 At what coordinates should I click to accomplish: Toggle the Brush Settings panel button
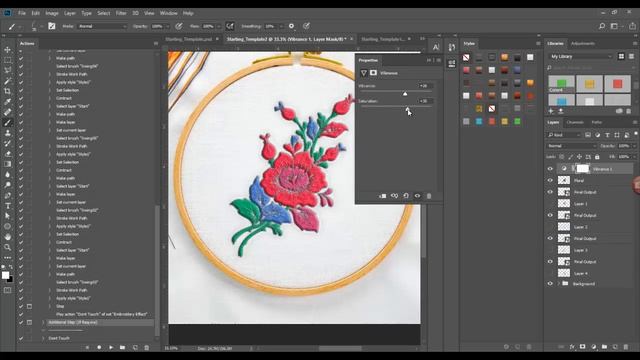(51, 26)
